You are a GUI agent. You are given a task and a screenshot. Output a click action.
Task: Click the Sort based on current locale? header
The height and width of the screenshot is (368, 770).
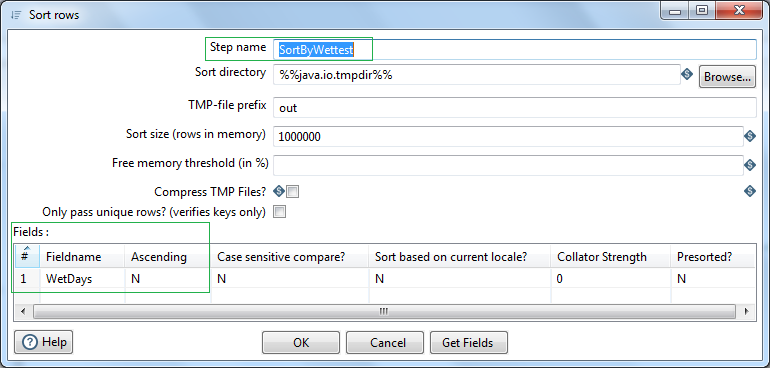click(x=460, y=256)
